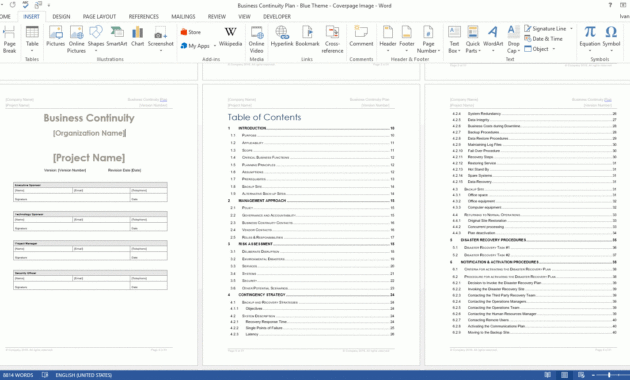Insert an Online Video

click(x=256, y=39)
